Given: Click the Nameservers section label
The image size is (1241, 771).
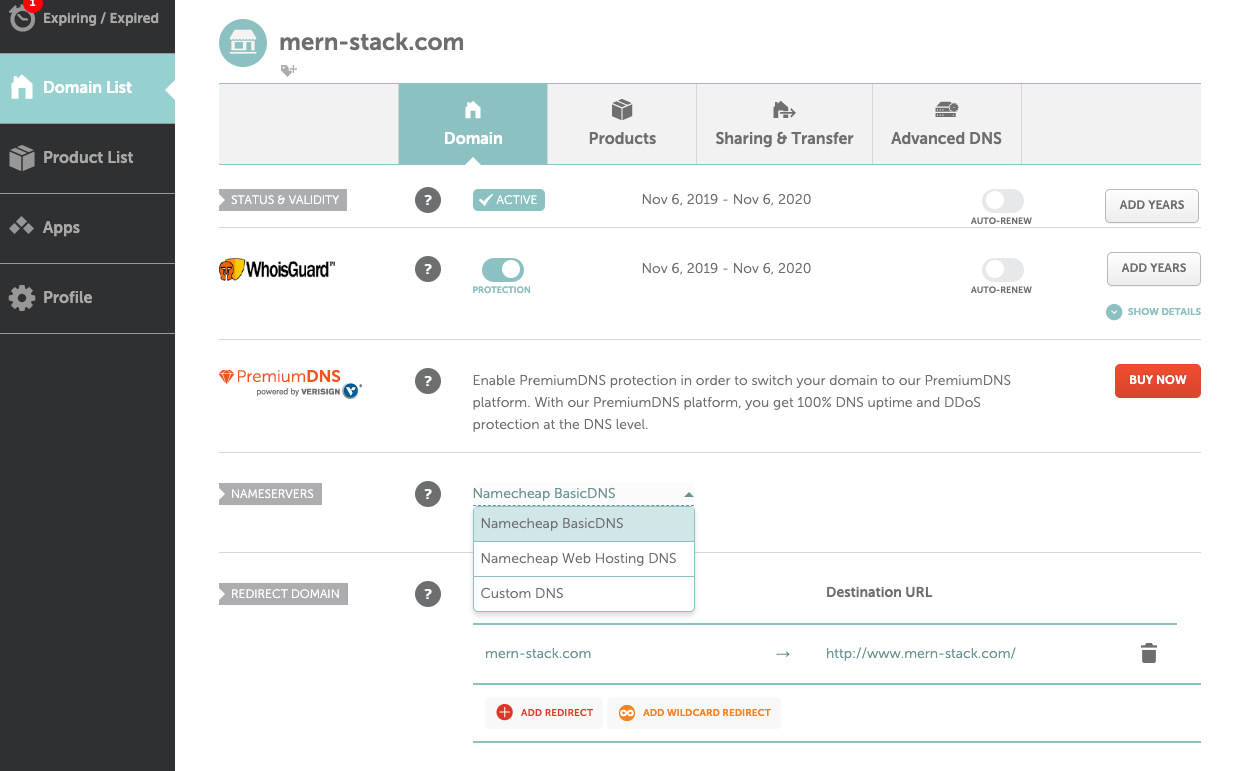Looking at the screenshot, I should tap(270, 494).
